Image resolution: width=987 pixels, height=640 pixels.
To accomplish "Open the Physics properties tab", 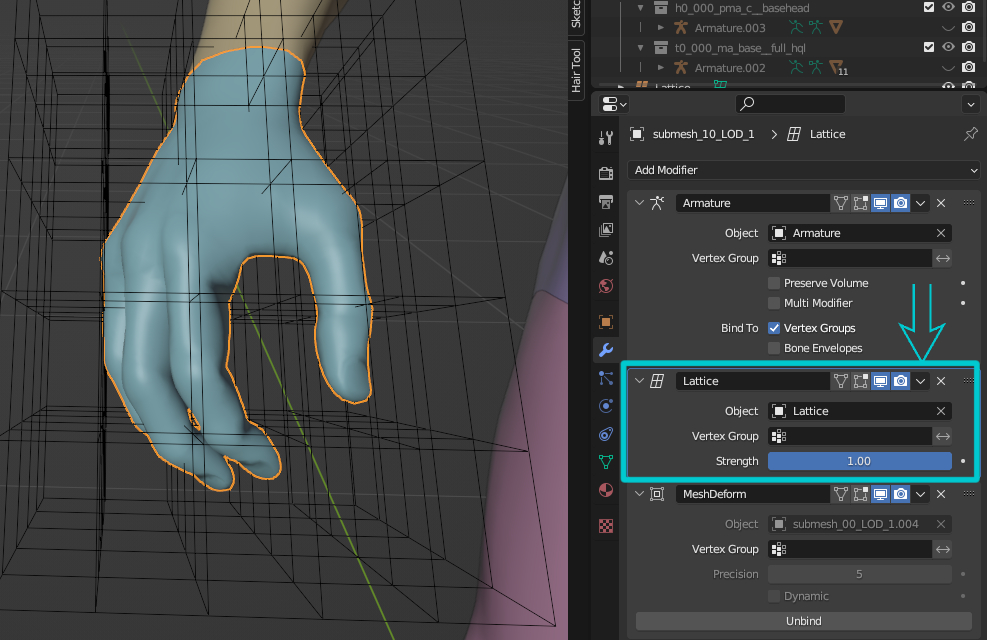I will pyautogui.click(x=605, y=406).
